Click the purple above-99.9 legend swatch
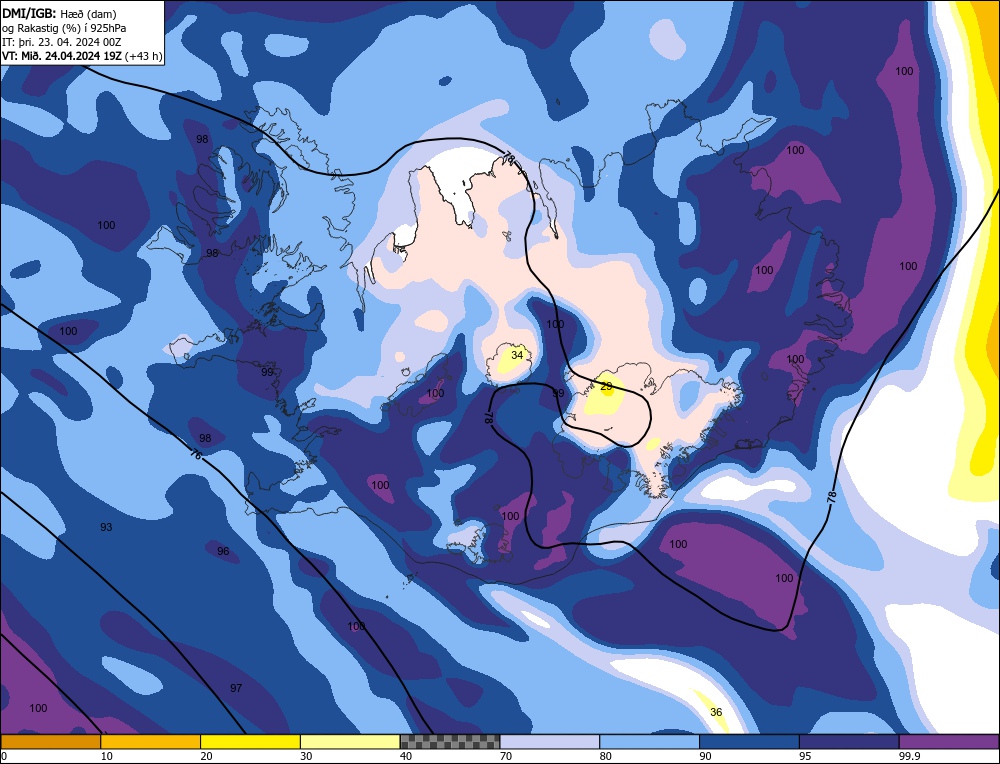 pos(949,741)
